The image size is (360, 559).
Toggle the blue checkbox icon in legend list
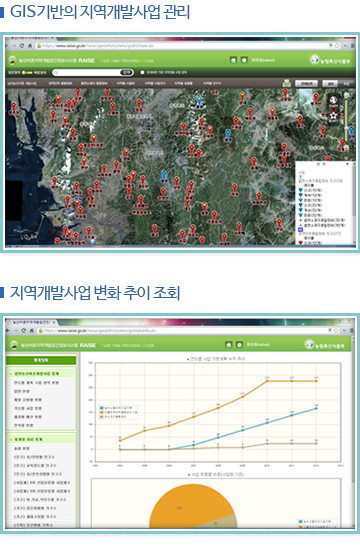point(300,230)
